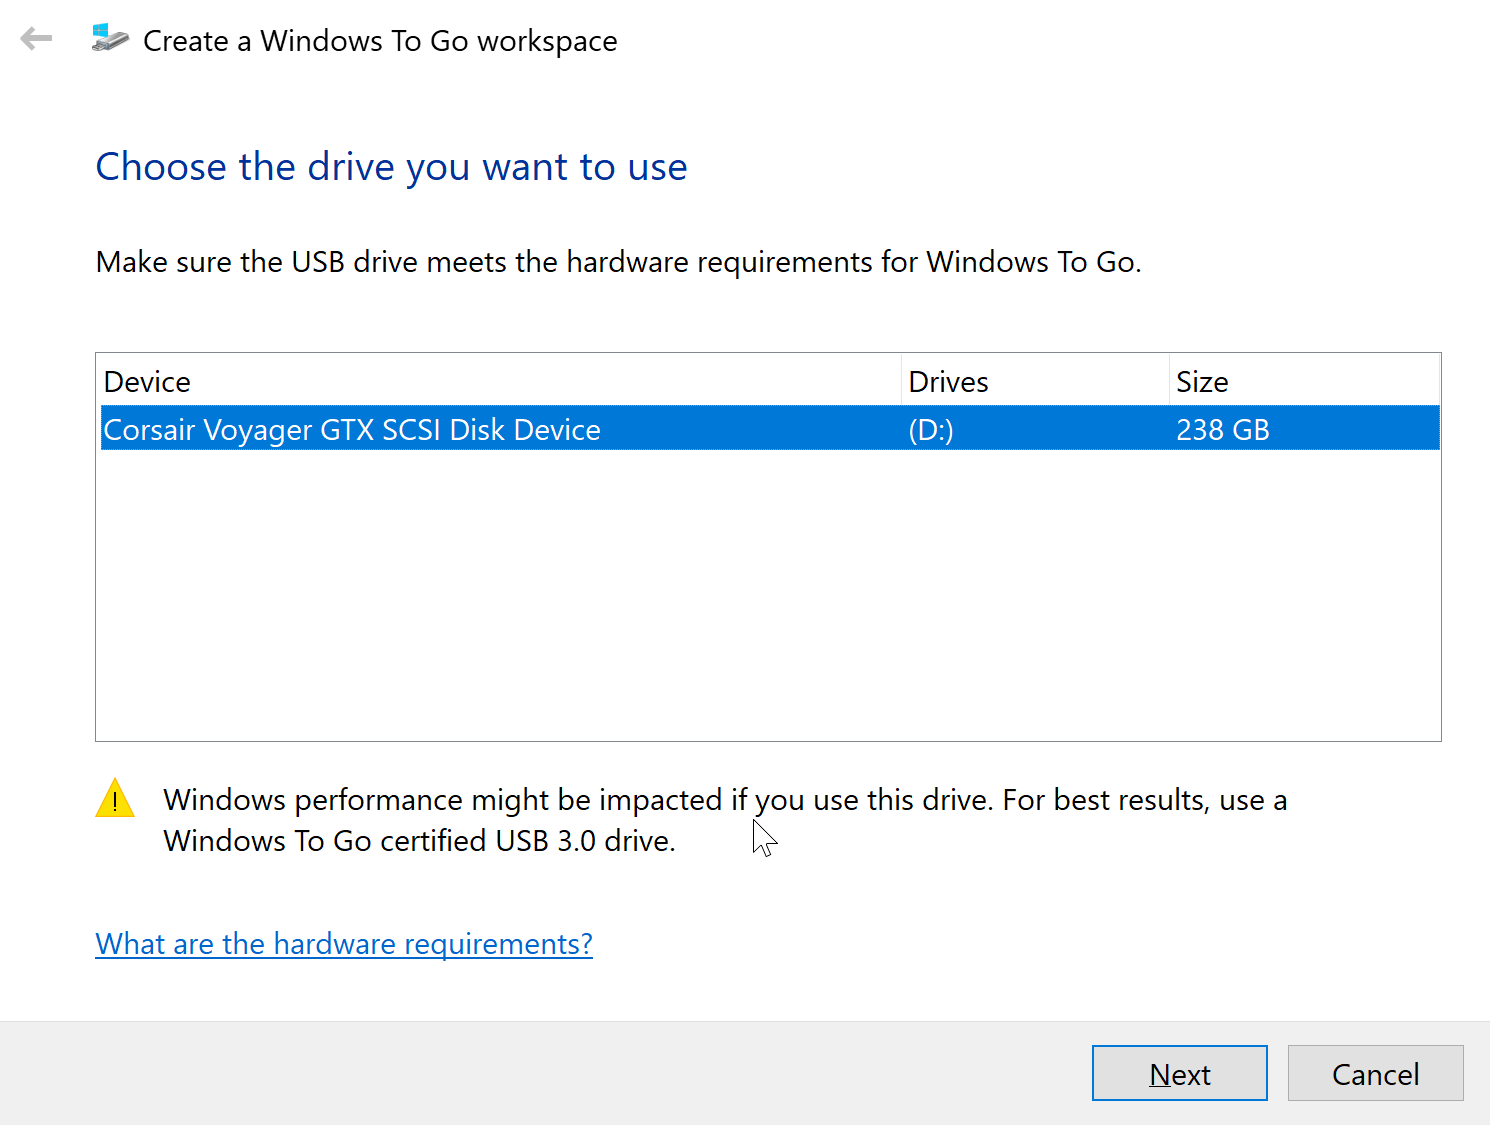Sort by the Drives column header
The height and width of the screenshot is (1125, 1490).
click(1035, 381)
